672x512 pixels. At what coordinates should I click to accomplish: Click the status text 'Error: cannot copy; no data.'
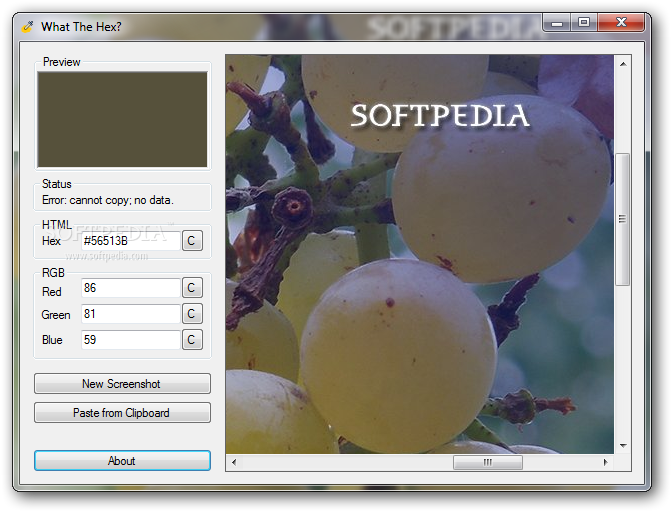click(x=108, y=200)
